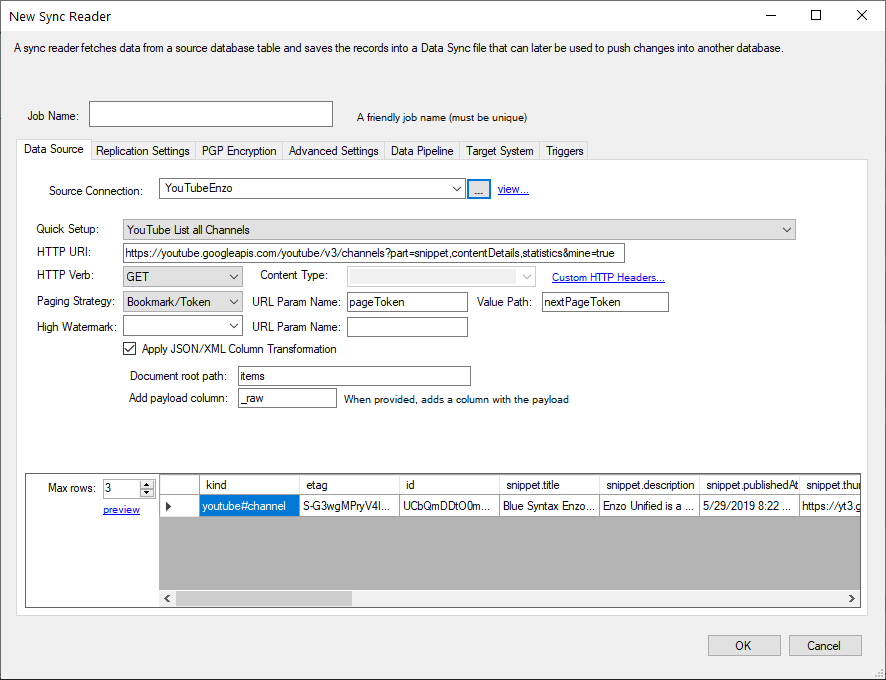Open the Content Type dropdown
The image size is (886, 680).
point(441,276)
